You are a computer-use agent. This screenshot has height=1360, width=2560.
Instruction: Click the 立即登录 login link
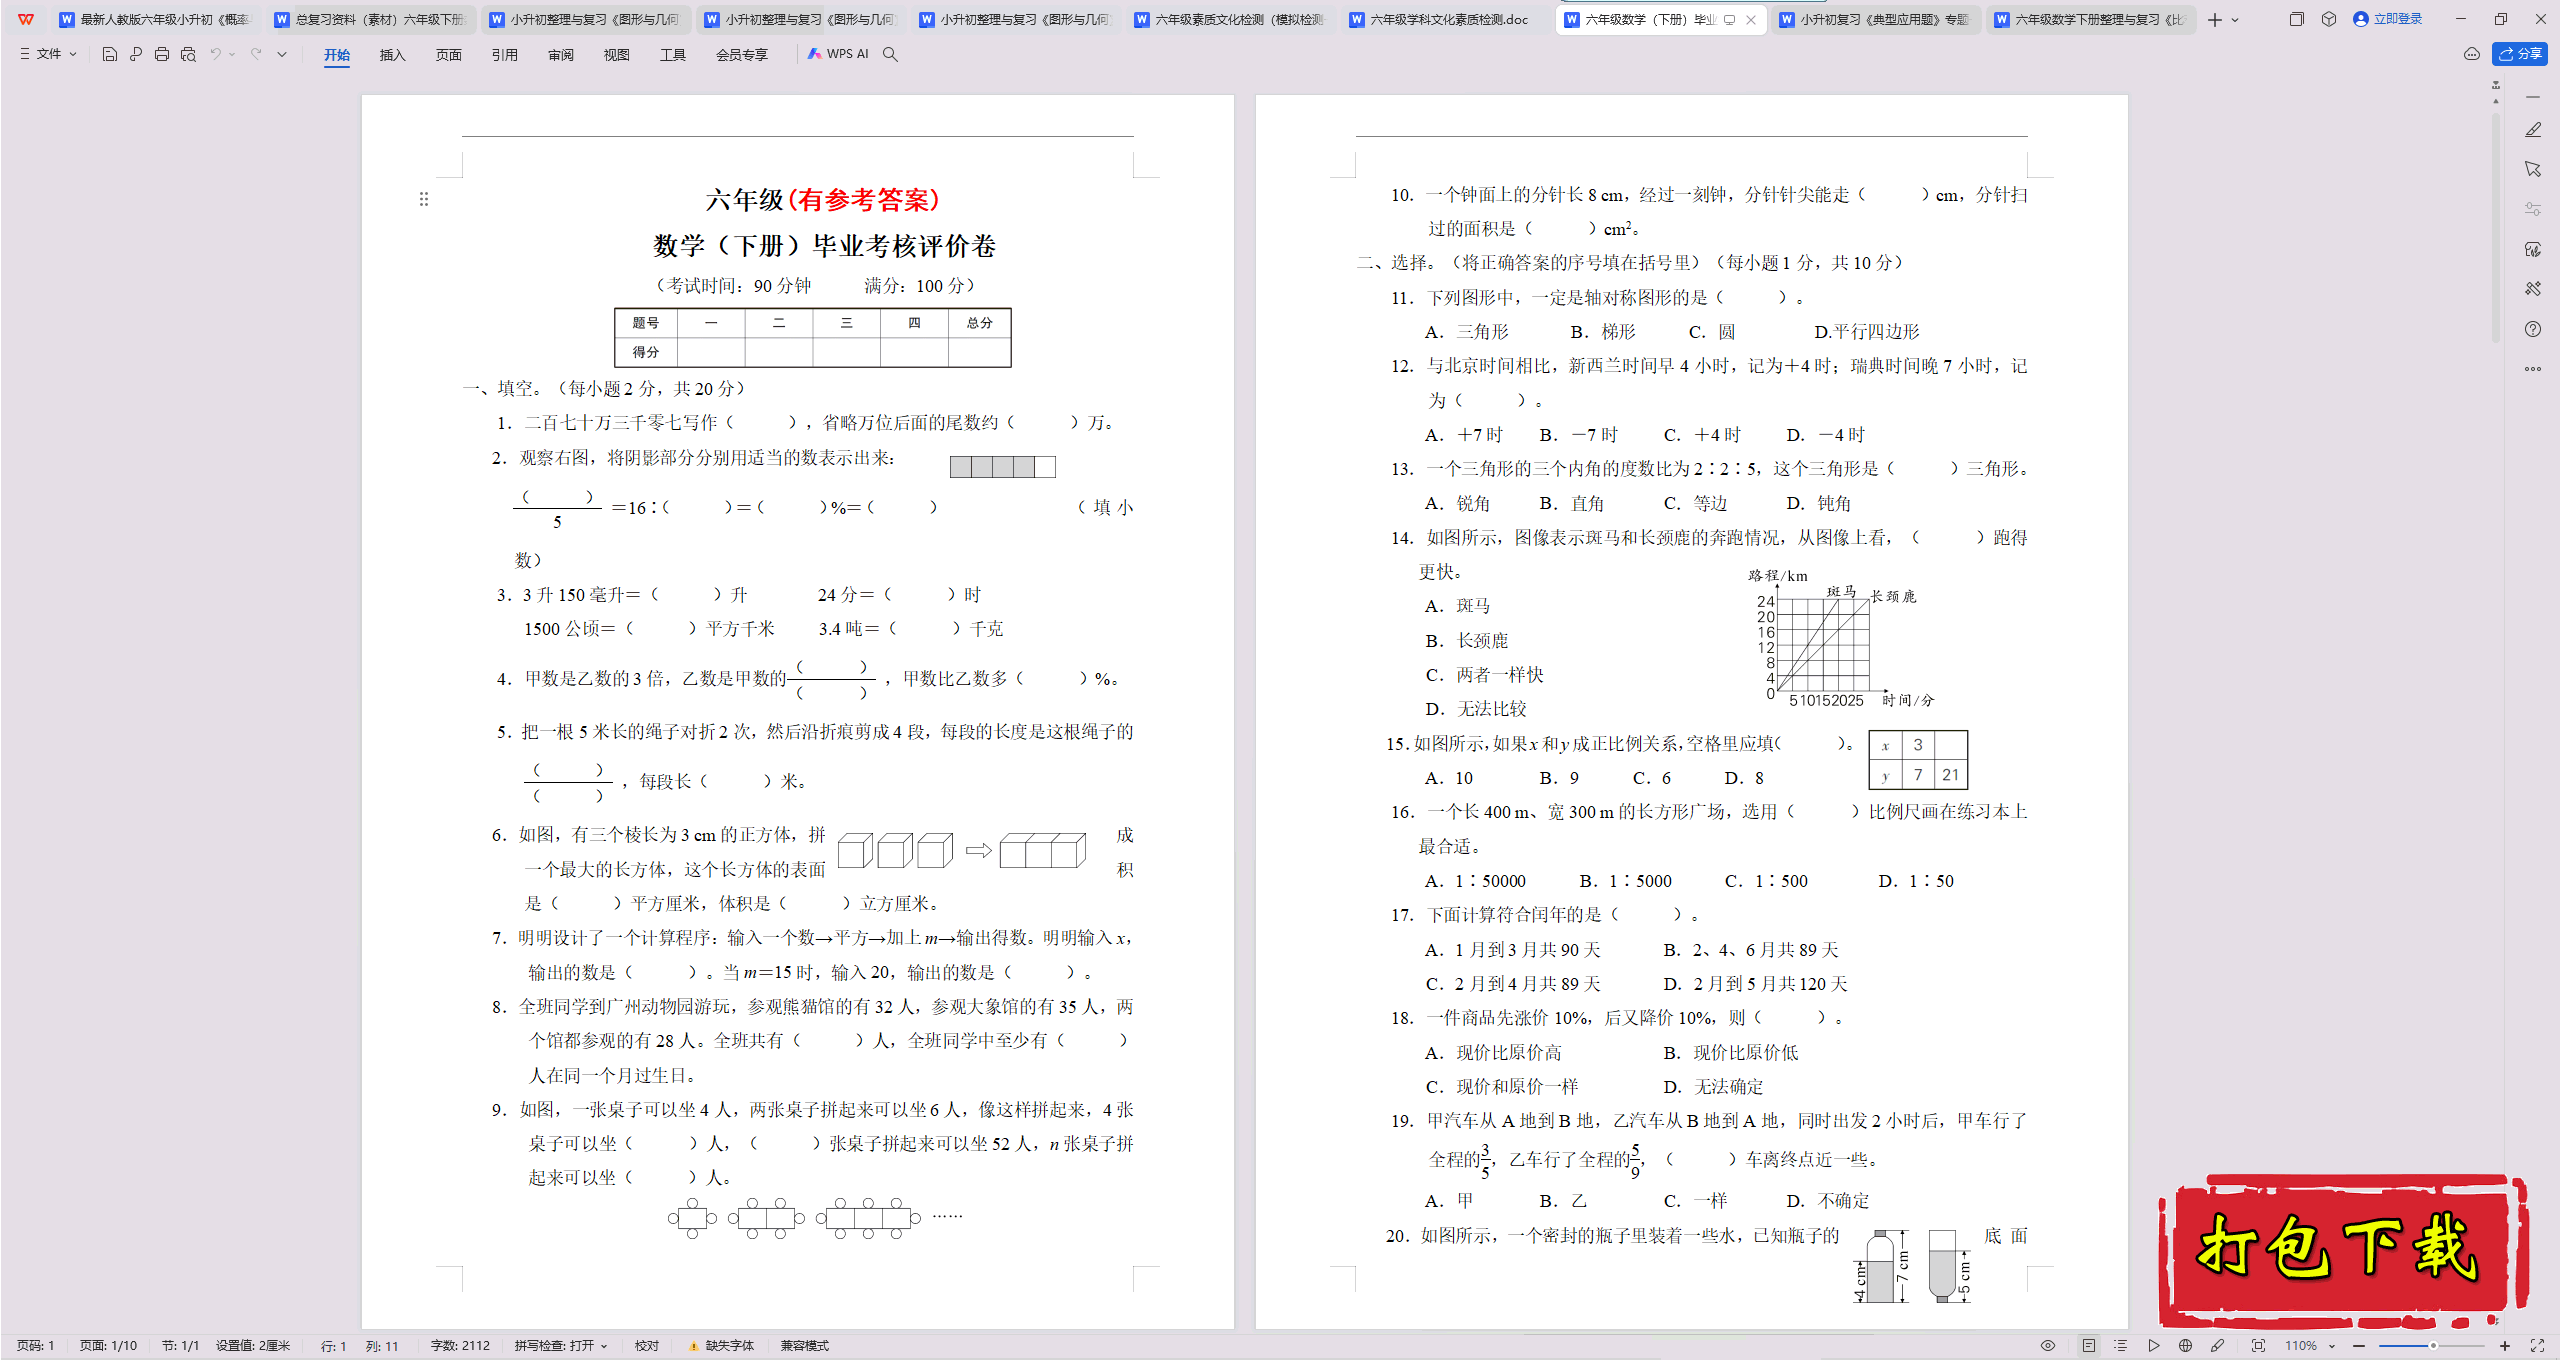(x=2388, y=19)
